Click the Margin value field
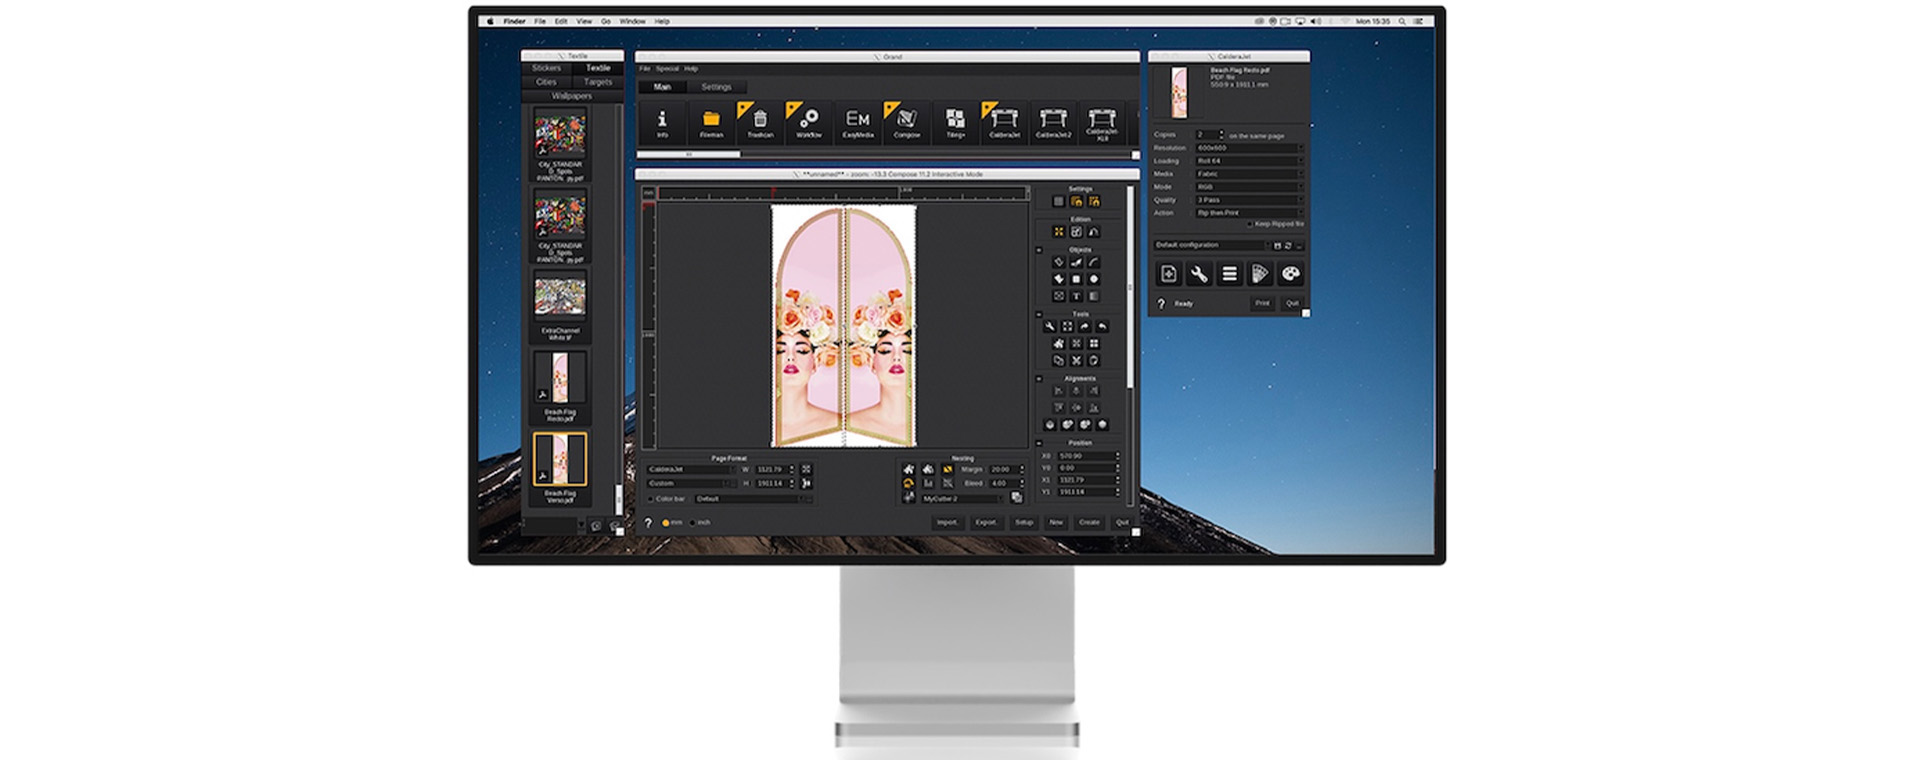This screenshot has width=1920, height=760. click(x=1003, y=469)
